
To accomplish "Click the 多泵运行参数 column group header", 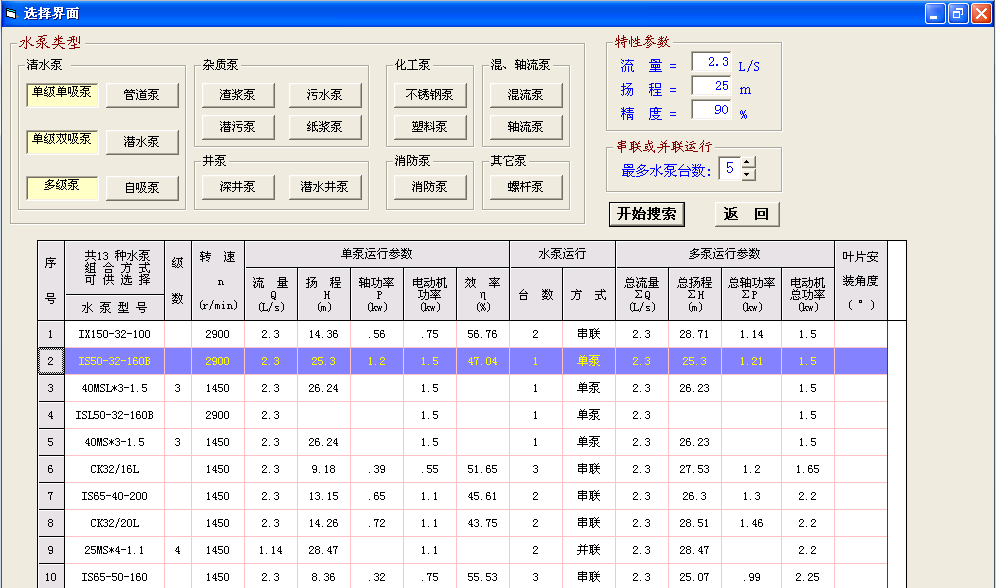I will [725, 254].
